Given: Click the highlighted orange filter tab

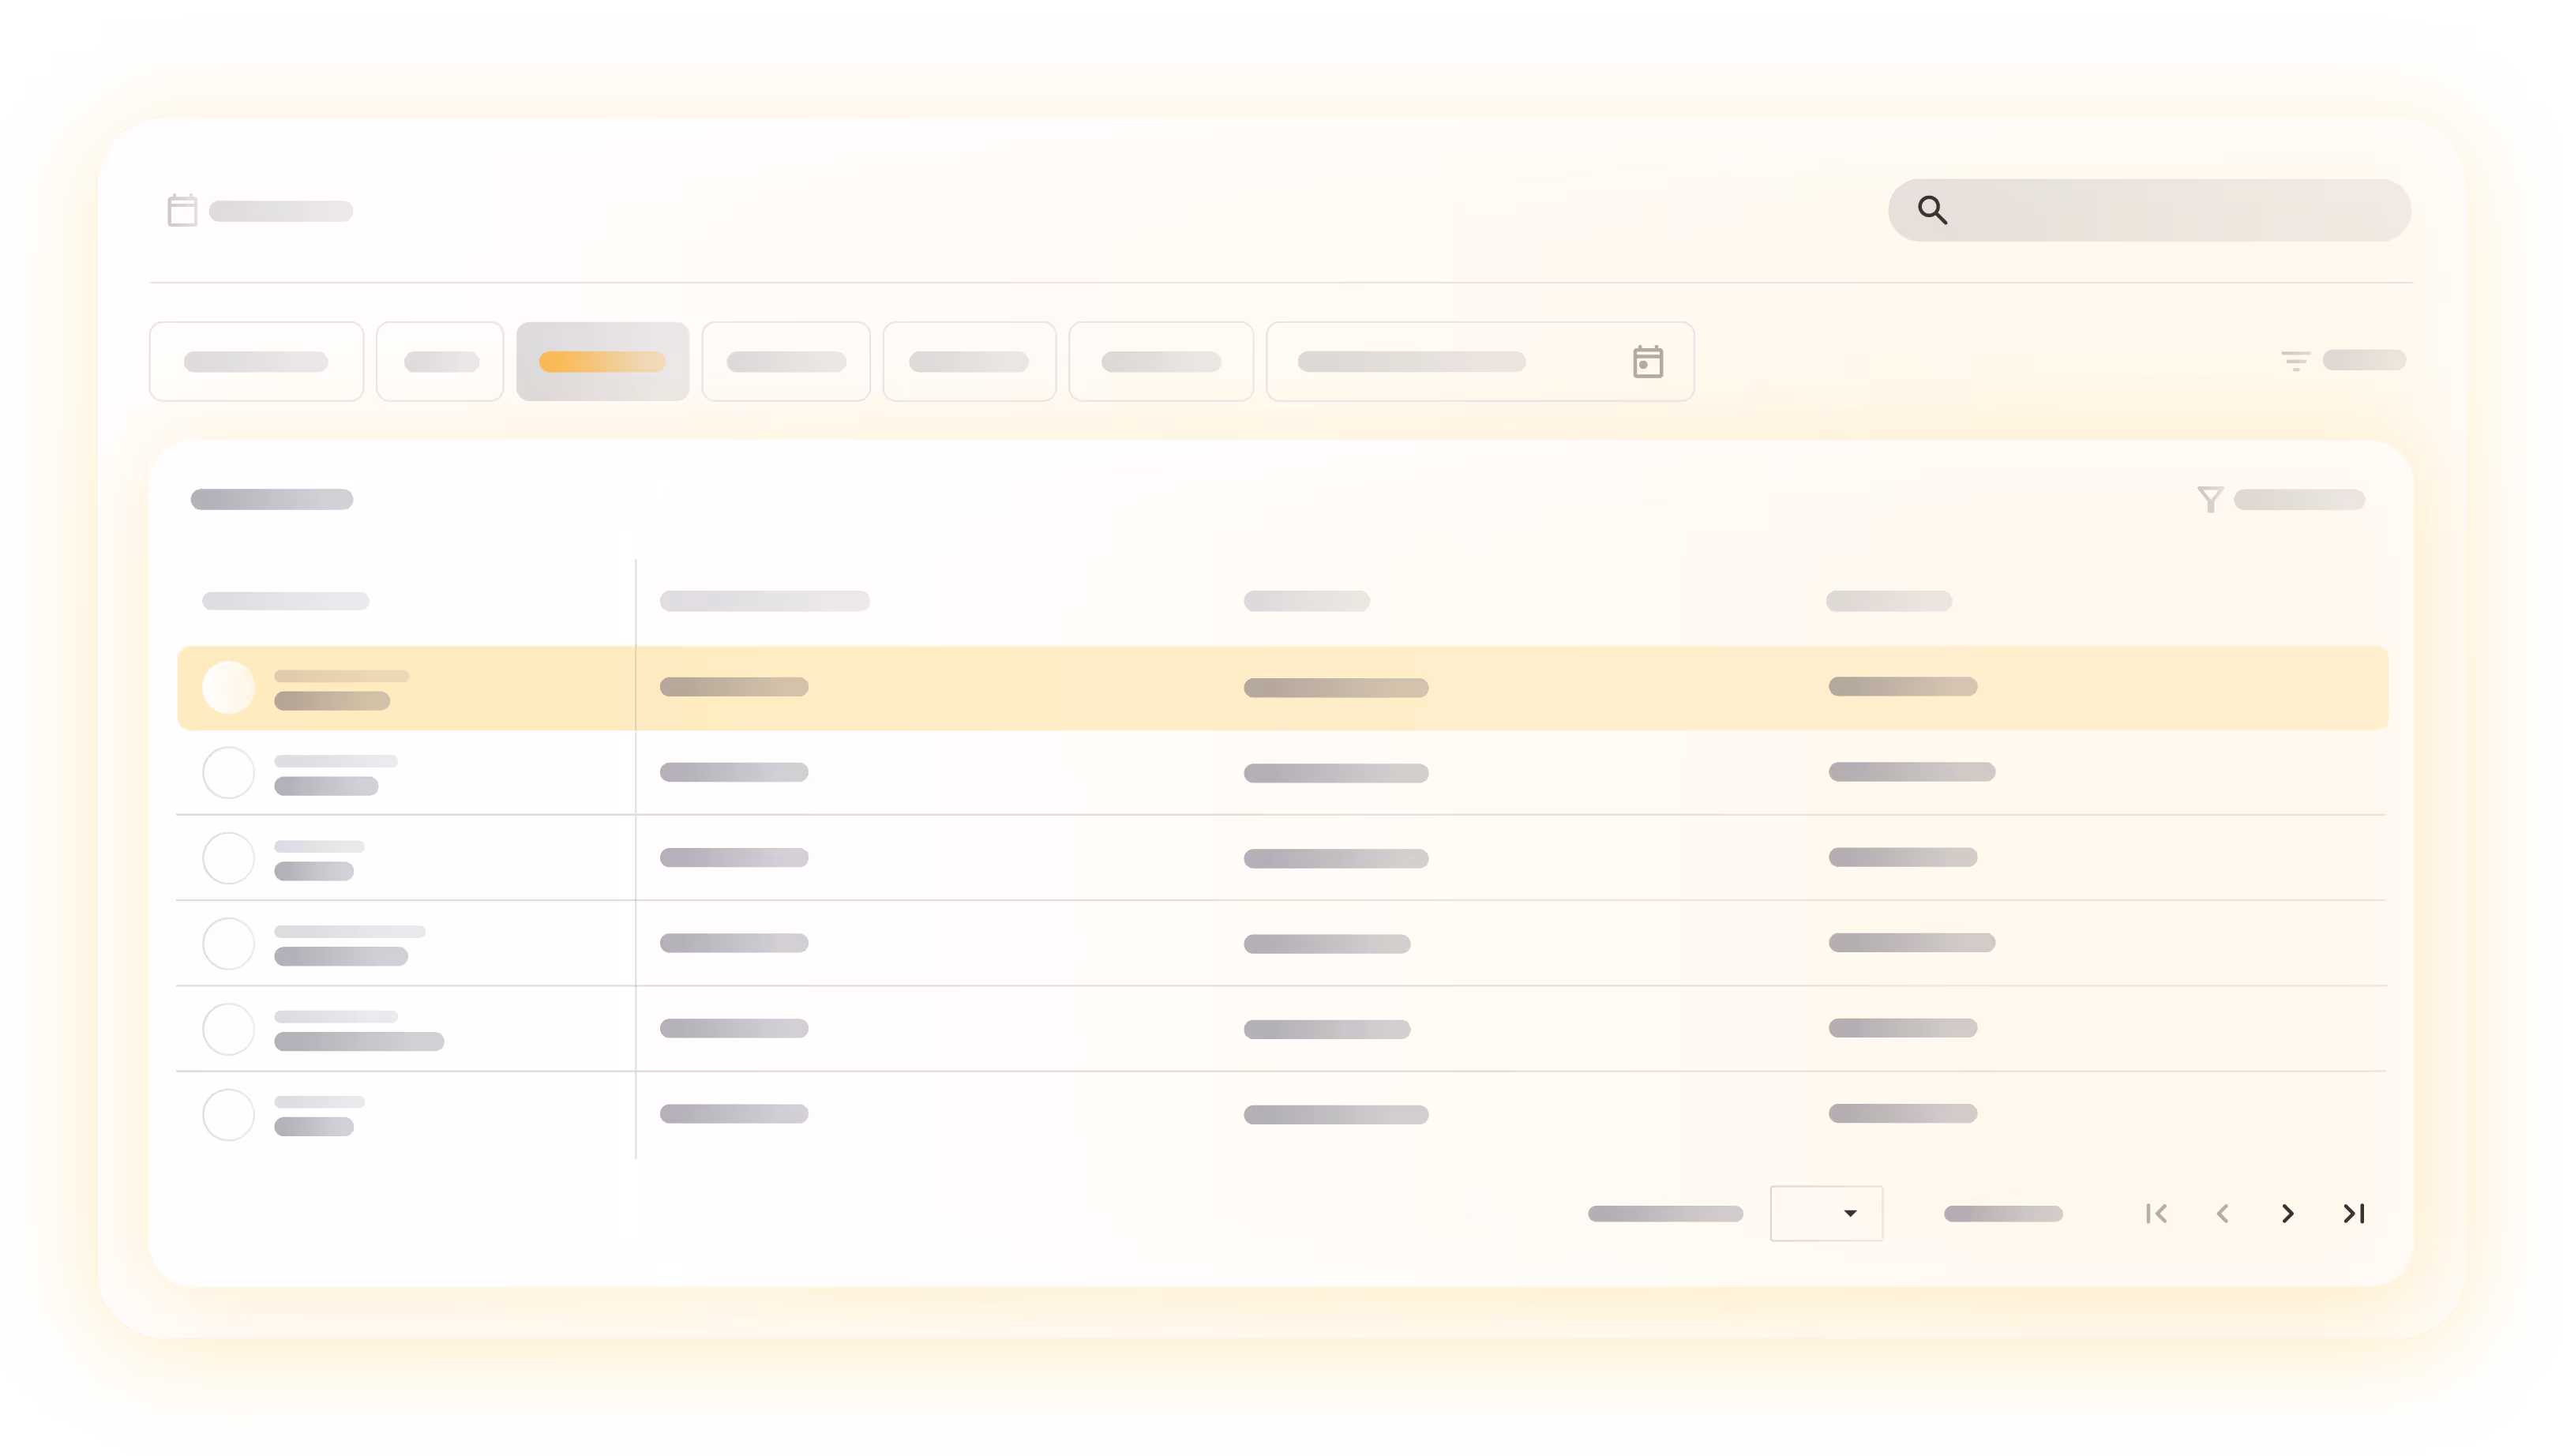Looking at the screenshot, I should [x=602, y=362].
